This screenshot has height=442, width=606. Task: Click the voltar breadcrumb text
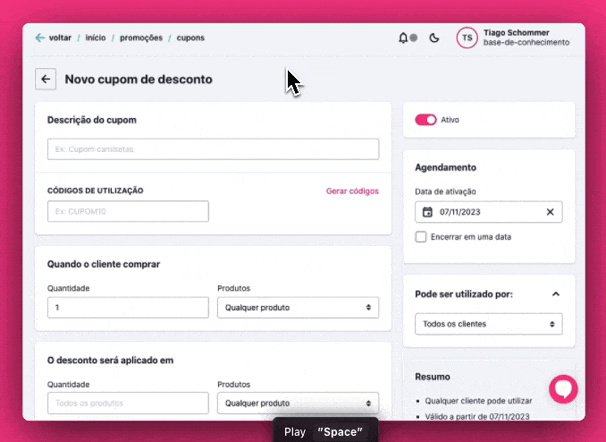click(x=60, y=38)
